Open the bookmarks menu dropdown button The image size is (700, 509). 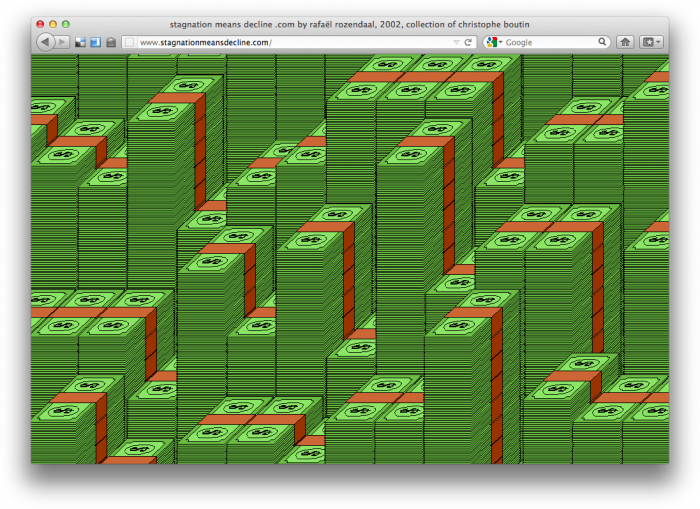651,42
